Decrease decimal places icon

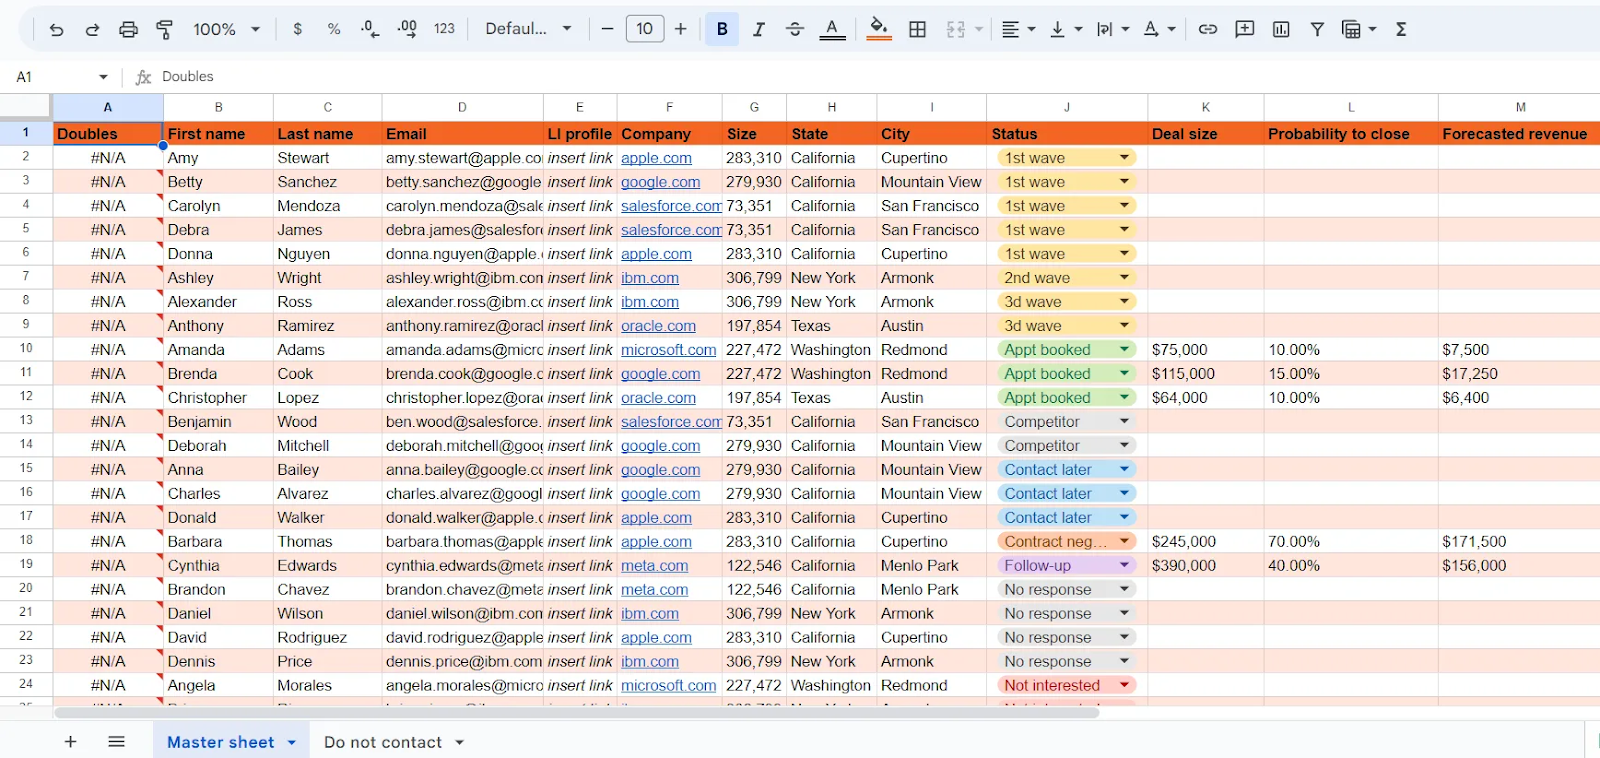tap(370, 29)
